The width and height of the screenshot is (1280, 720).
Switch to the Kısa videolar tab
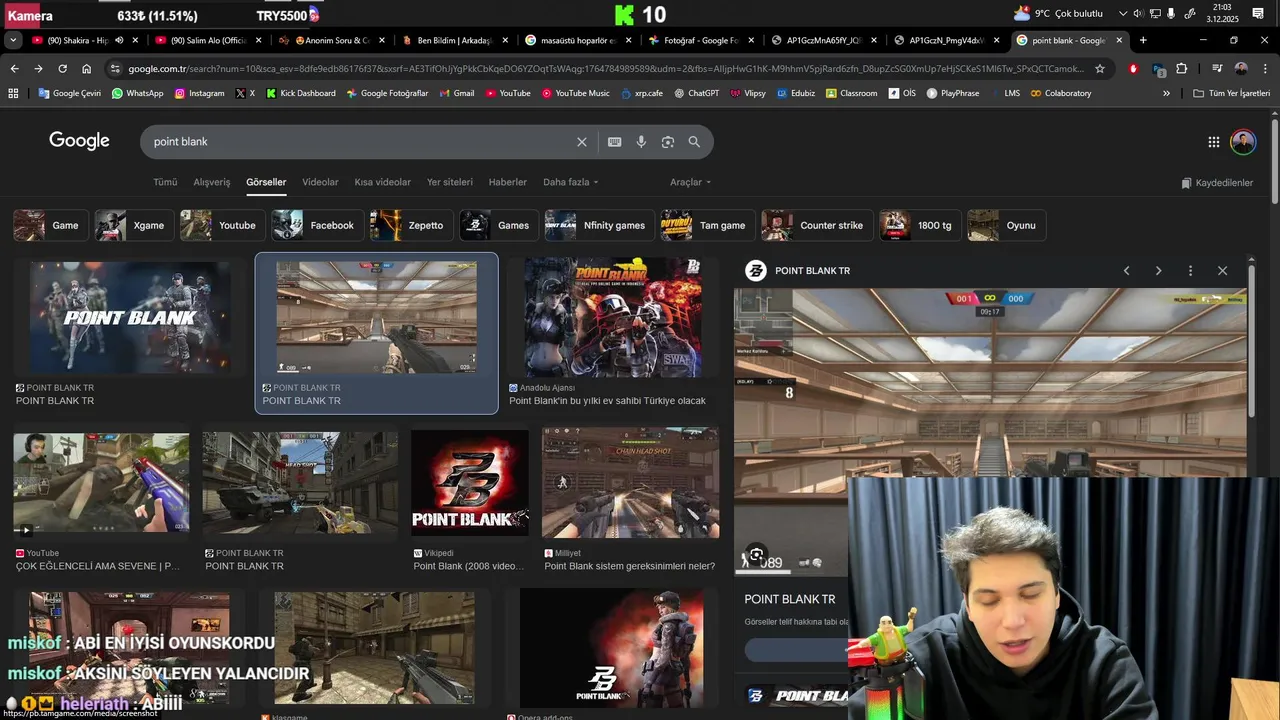(382, 182)
